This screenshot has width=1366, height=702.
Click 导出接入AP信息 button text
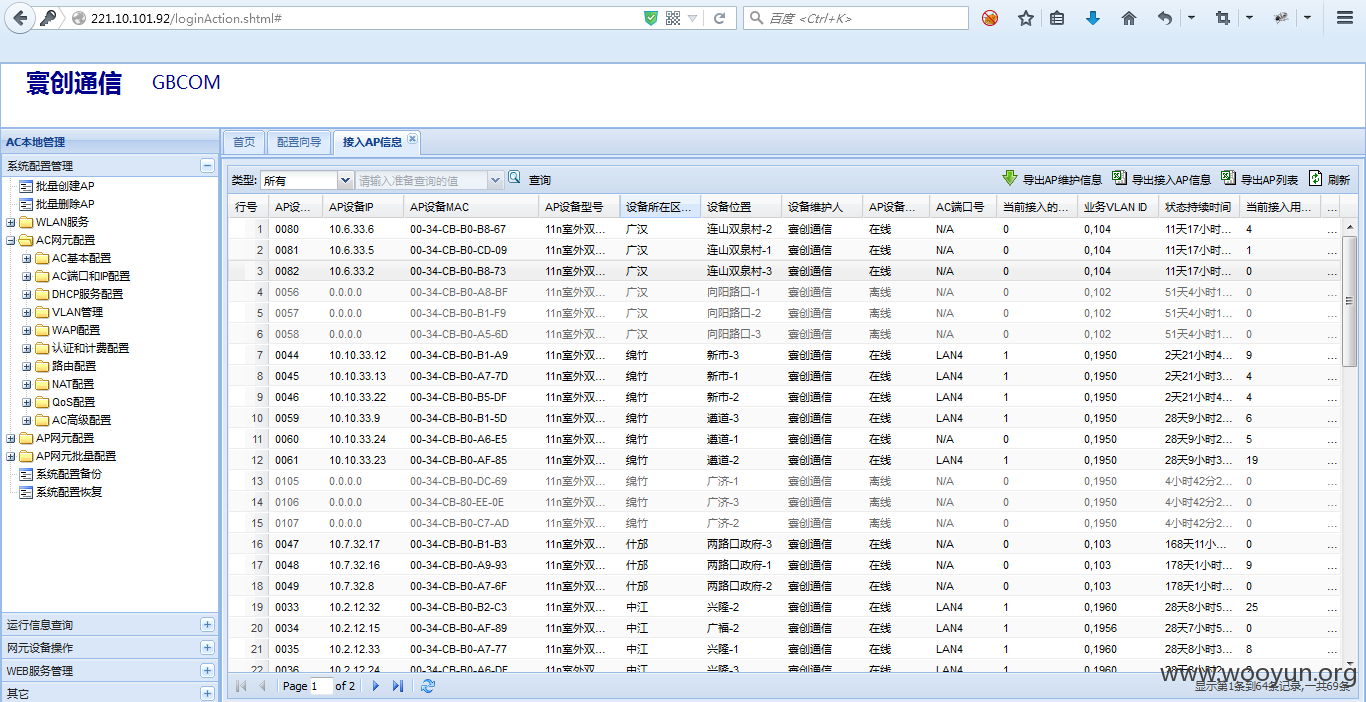[1171, 180]
